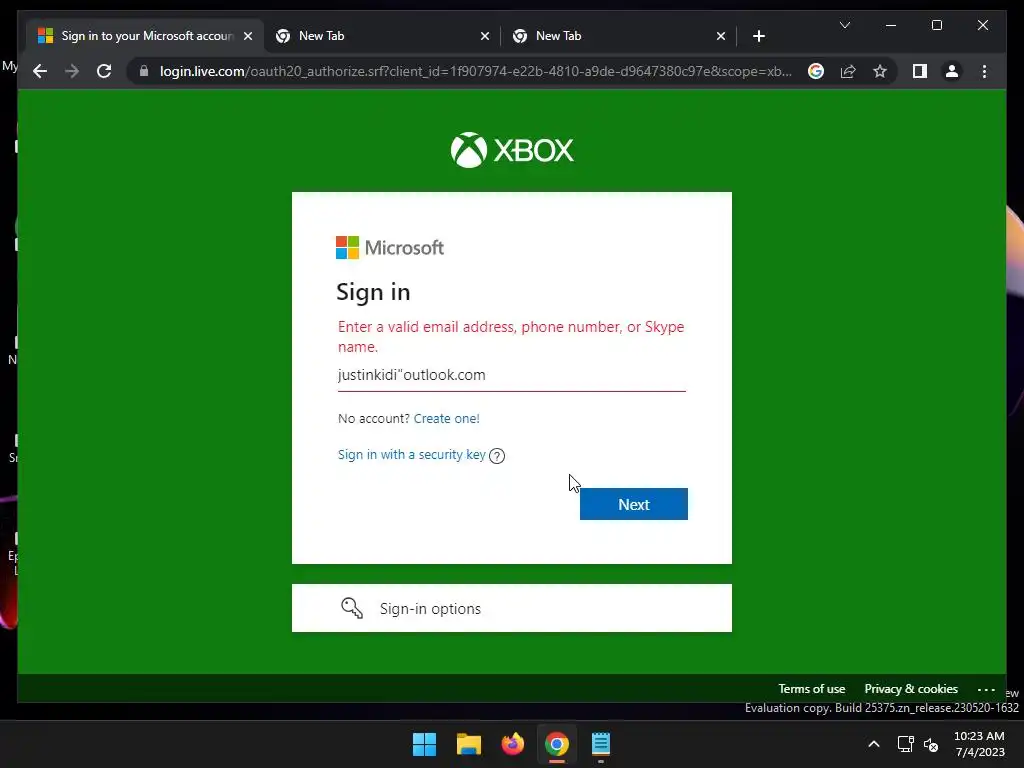Click the Xbox logo
Viewport: 1024px width, 768px height.
click(x=512, y=150)
